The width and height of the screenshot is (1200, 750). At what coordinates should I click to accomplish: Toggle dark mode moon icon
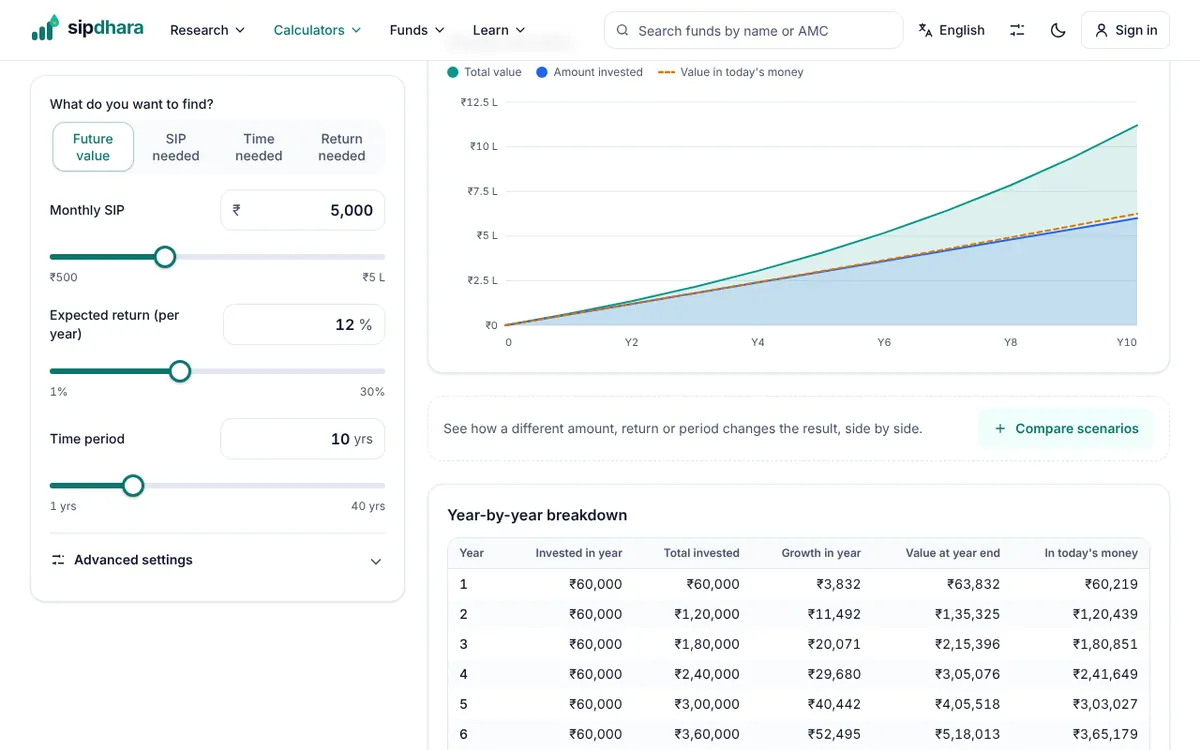(x=1058, y=30)
